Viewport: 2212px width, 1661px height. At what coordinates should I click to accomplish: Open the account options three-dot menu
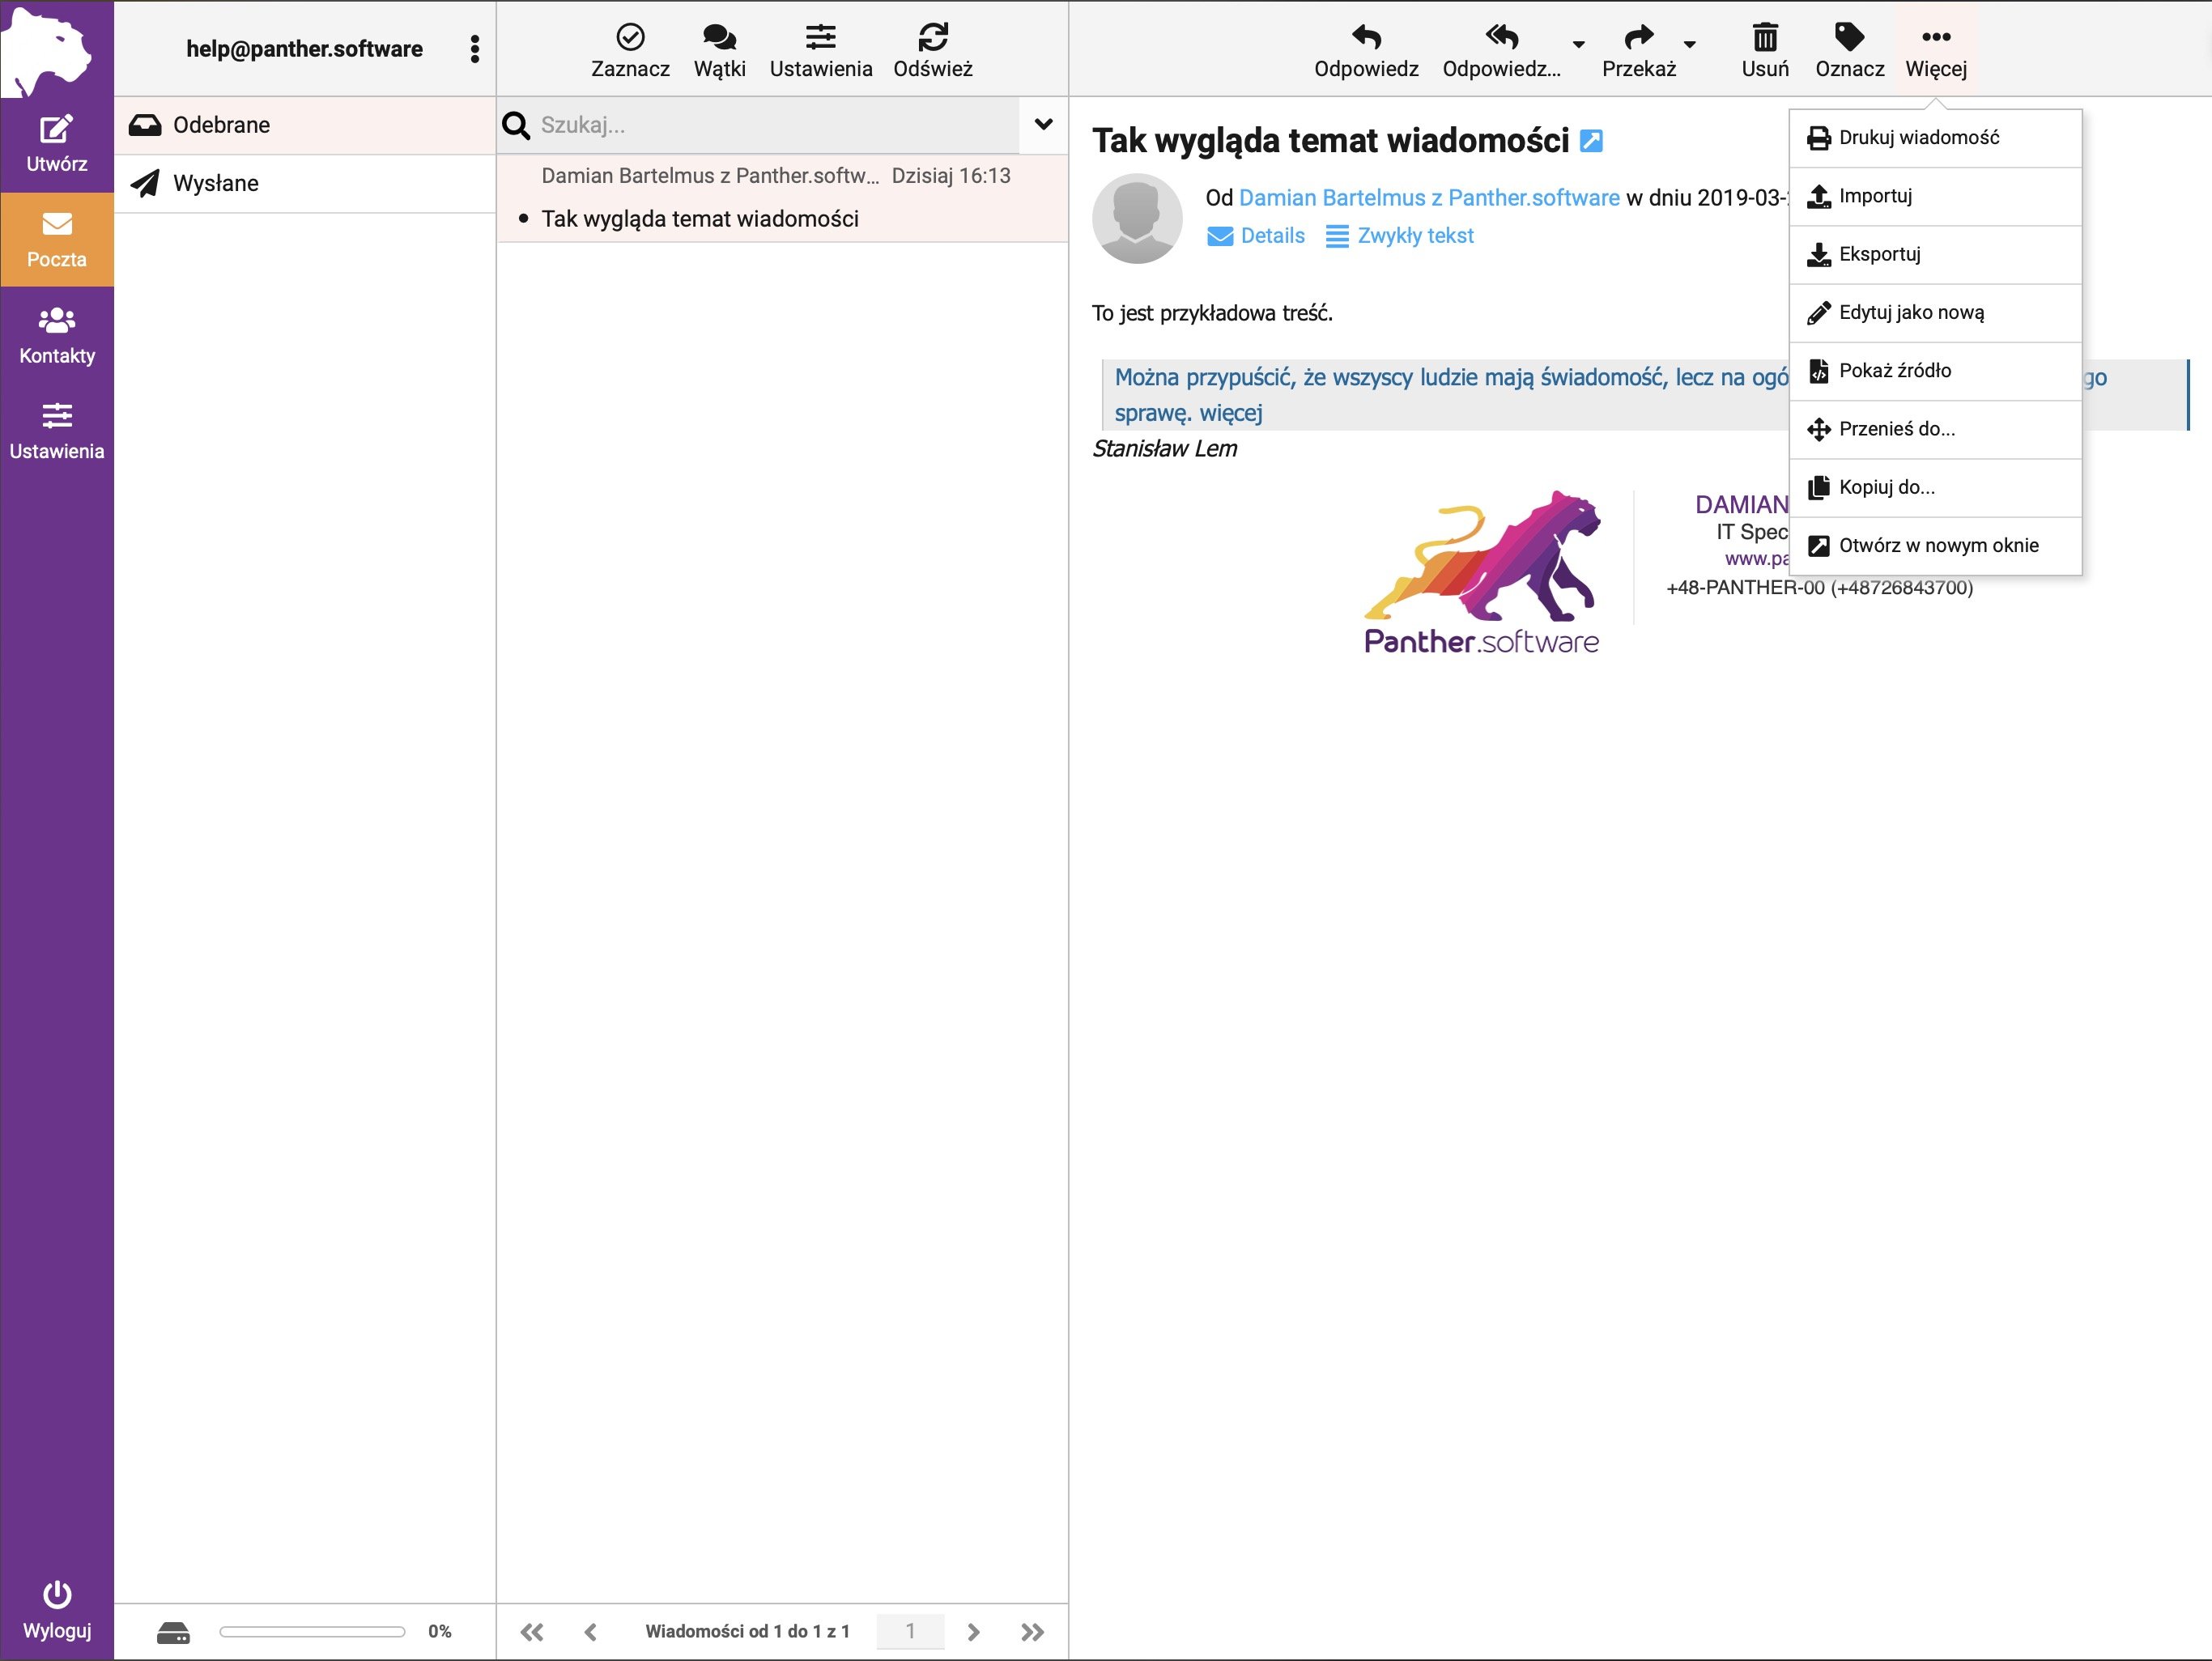(474, 49)
